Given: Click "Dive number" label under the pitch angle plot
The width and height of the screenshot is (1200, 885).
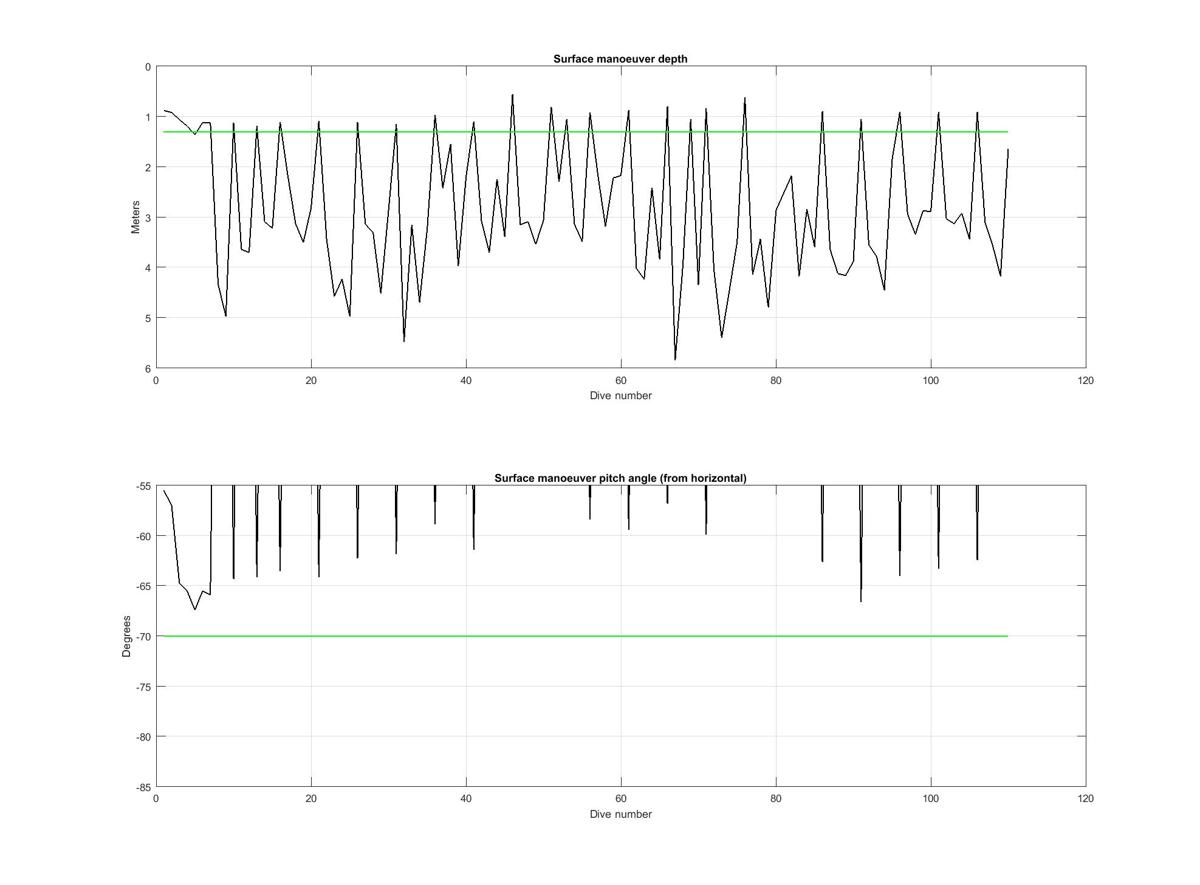Looking at the screenshot, I should tap(620, 814).
